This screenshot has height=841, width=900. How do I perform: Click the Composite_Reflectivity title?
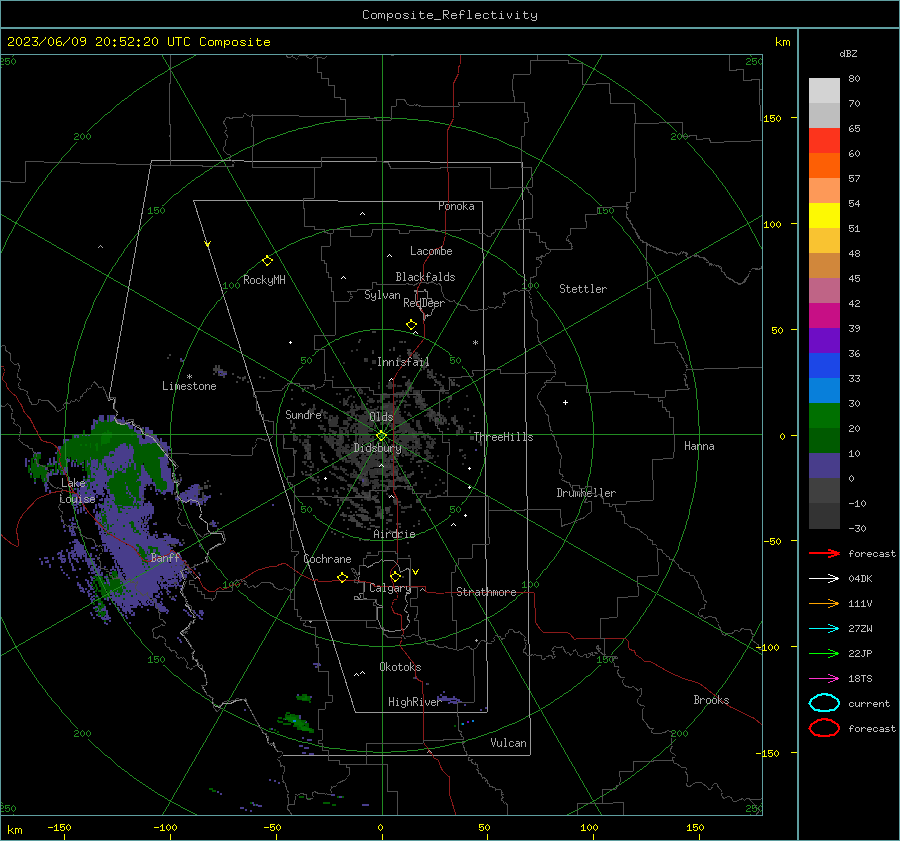(x=450, y=15)
